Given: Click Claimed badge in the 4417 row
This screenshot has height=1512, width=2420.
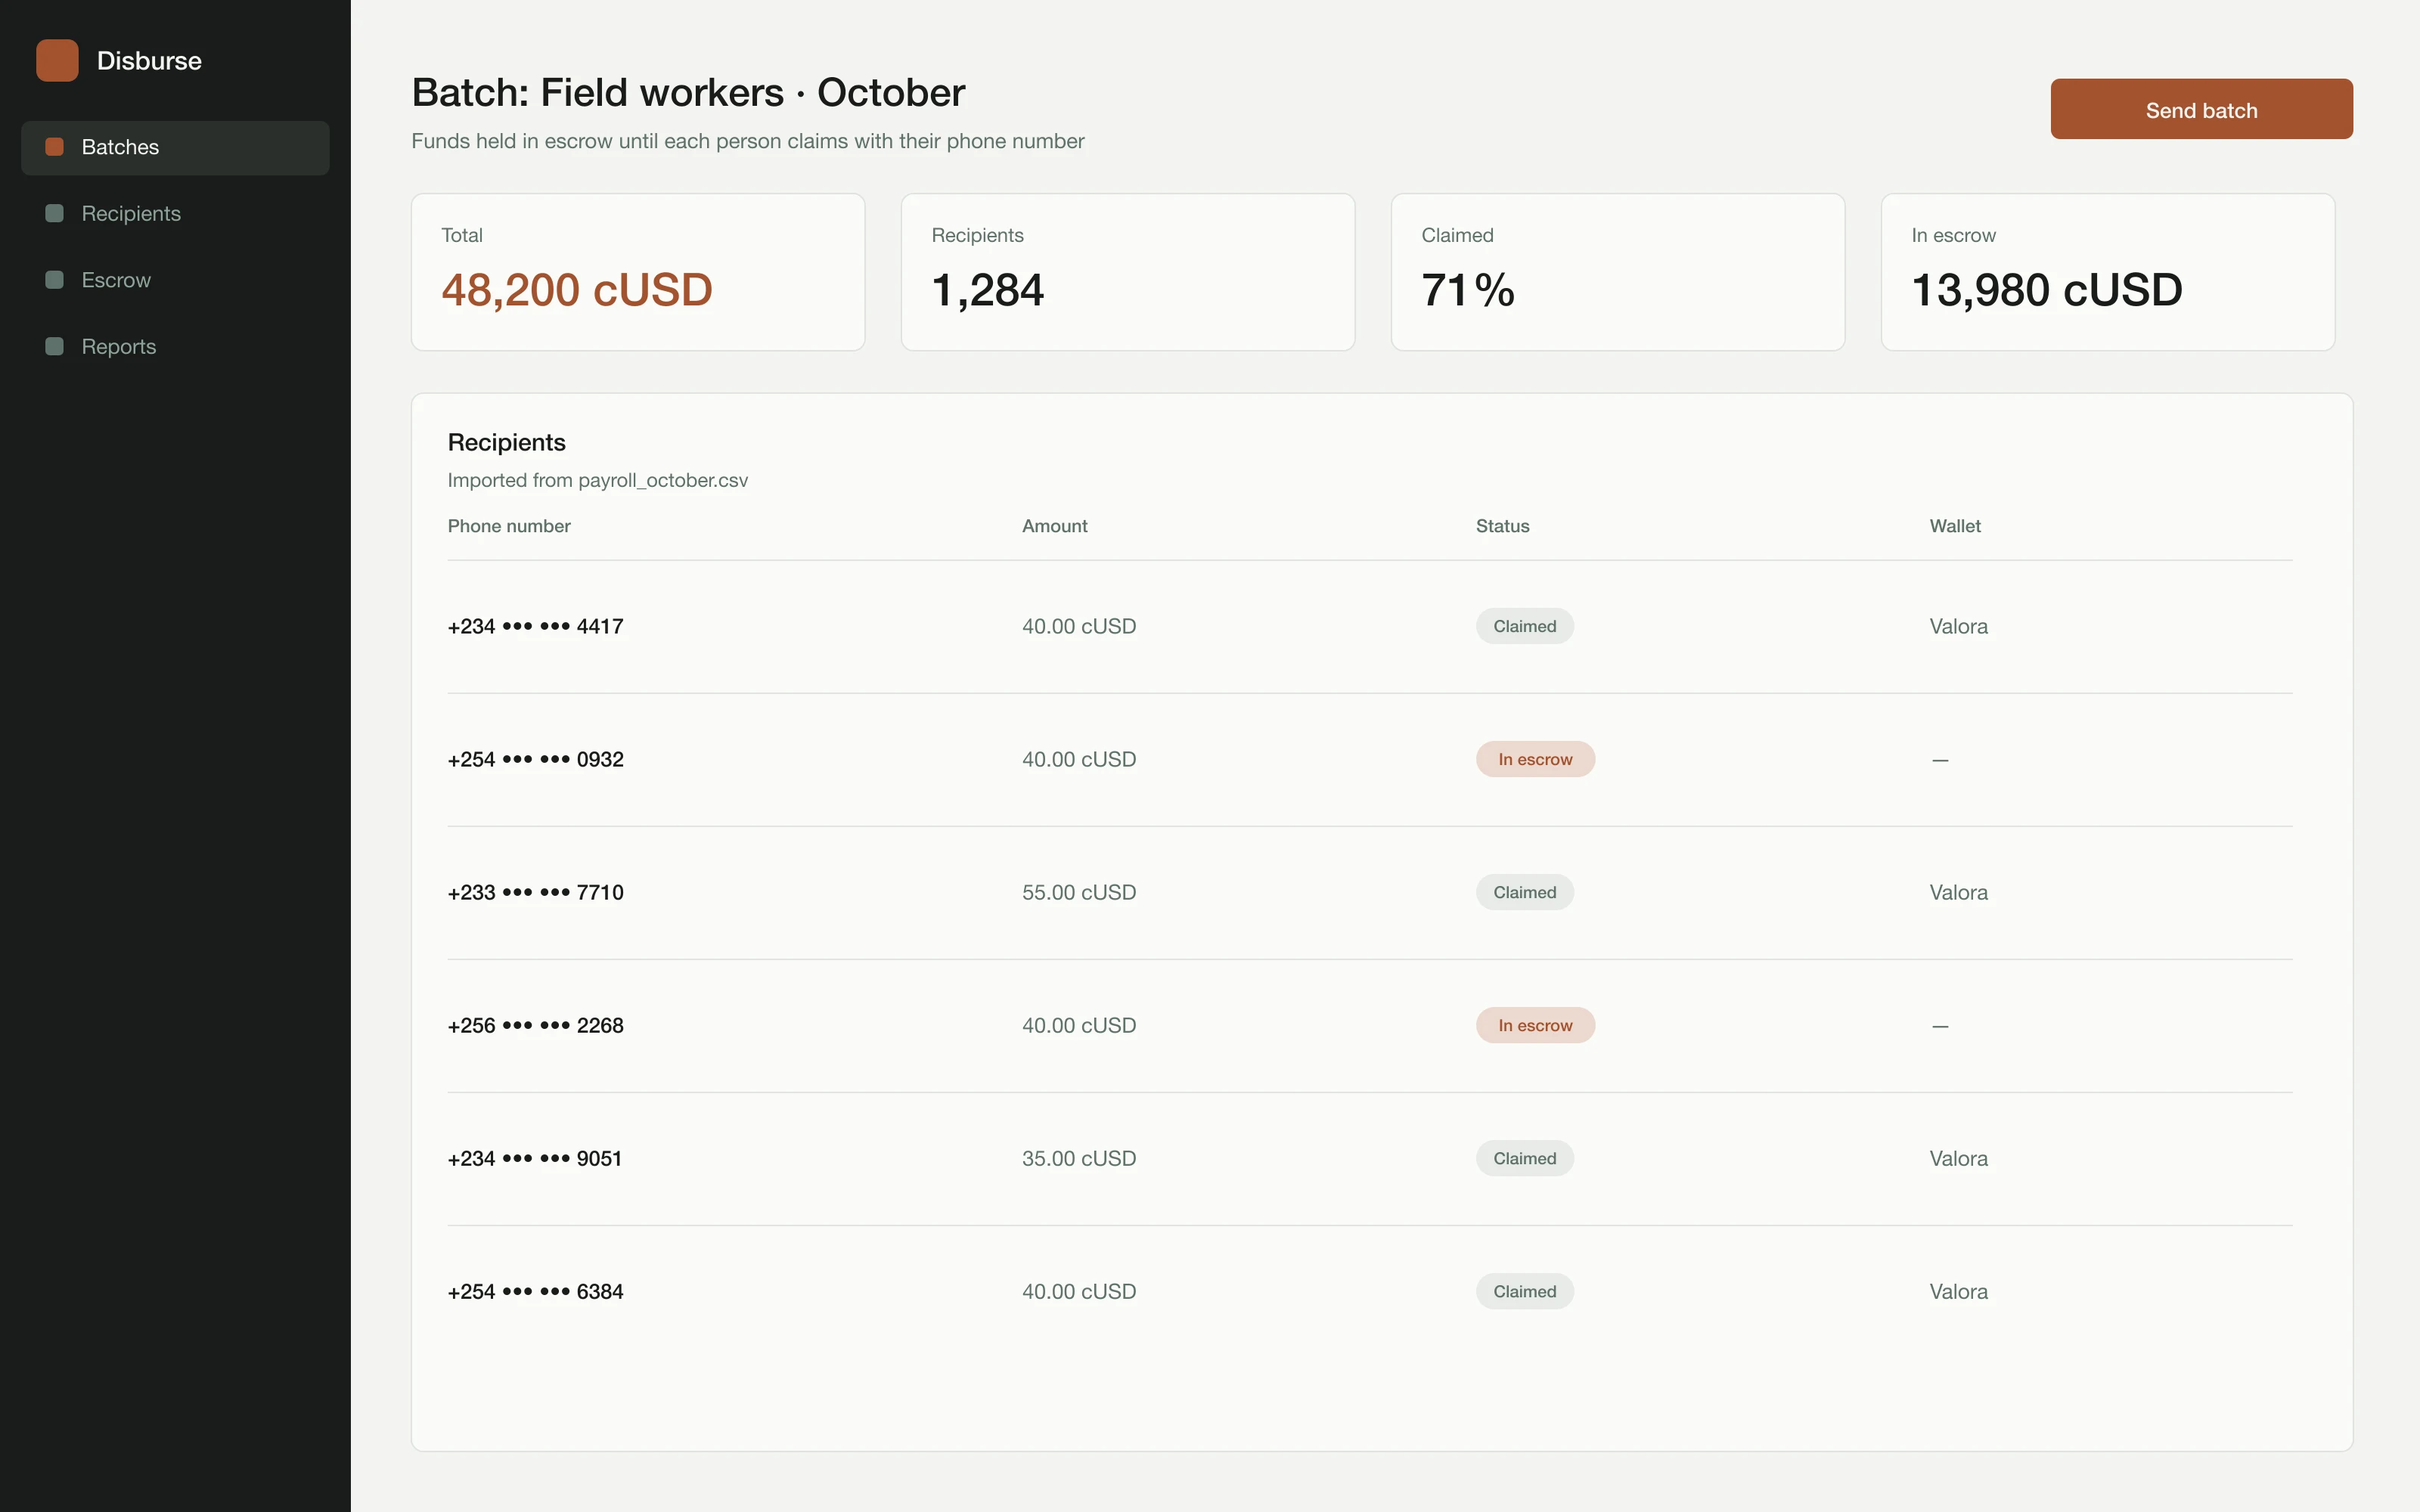Looking at the screenshot, I should (x=1525, y=626).
